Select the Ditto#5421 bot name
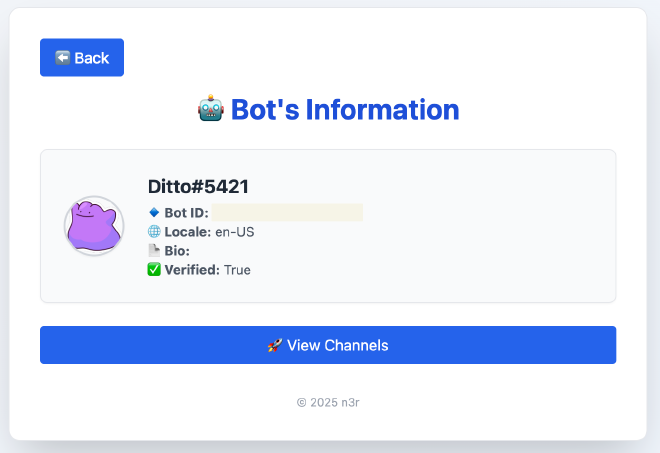 tap(198, 186)
